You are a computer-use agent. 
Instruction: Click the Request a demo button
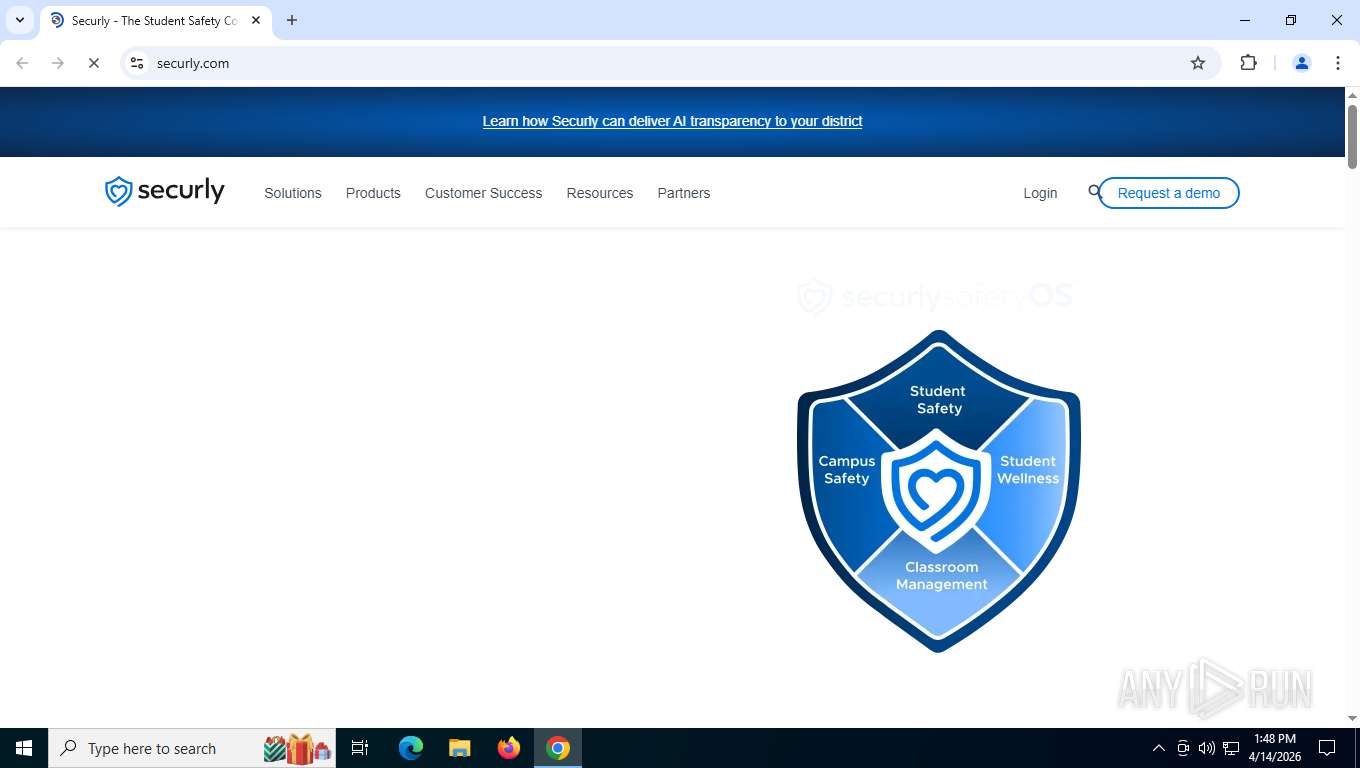1169,193
